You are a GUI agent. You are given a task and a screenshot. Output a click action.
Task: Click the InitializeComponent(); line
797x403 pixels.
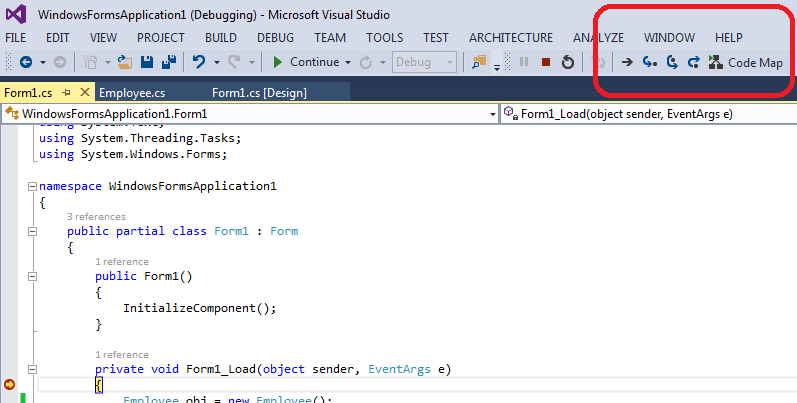199,308
